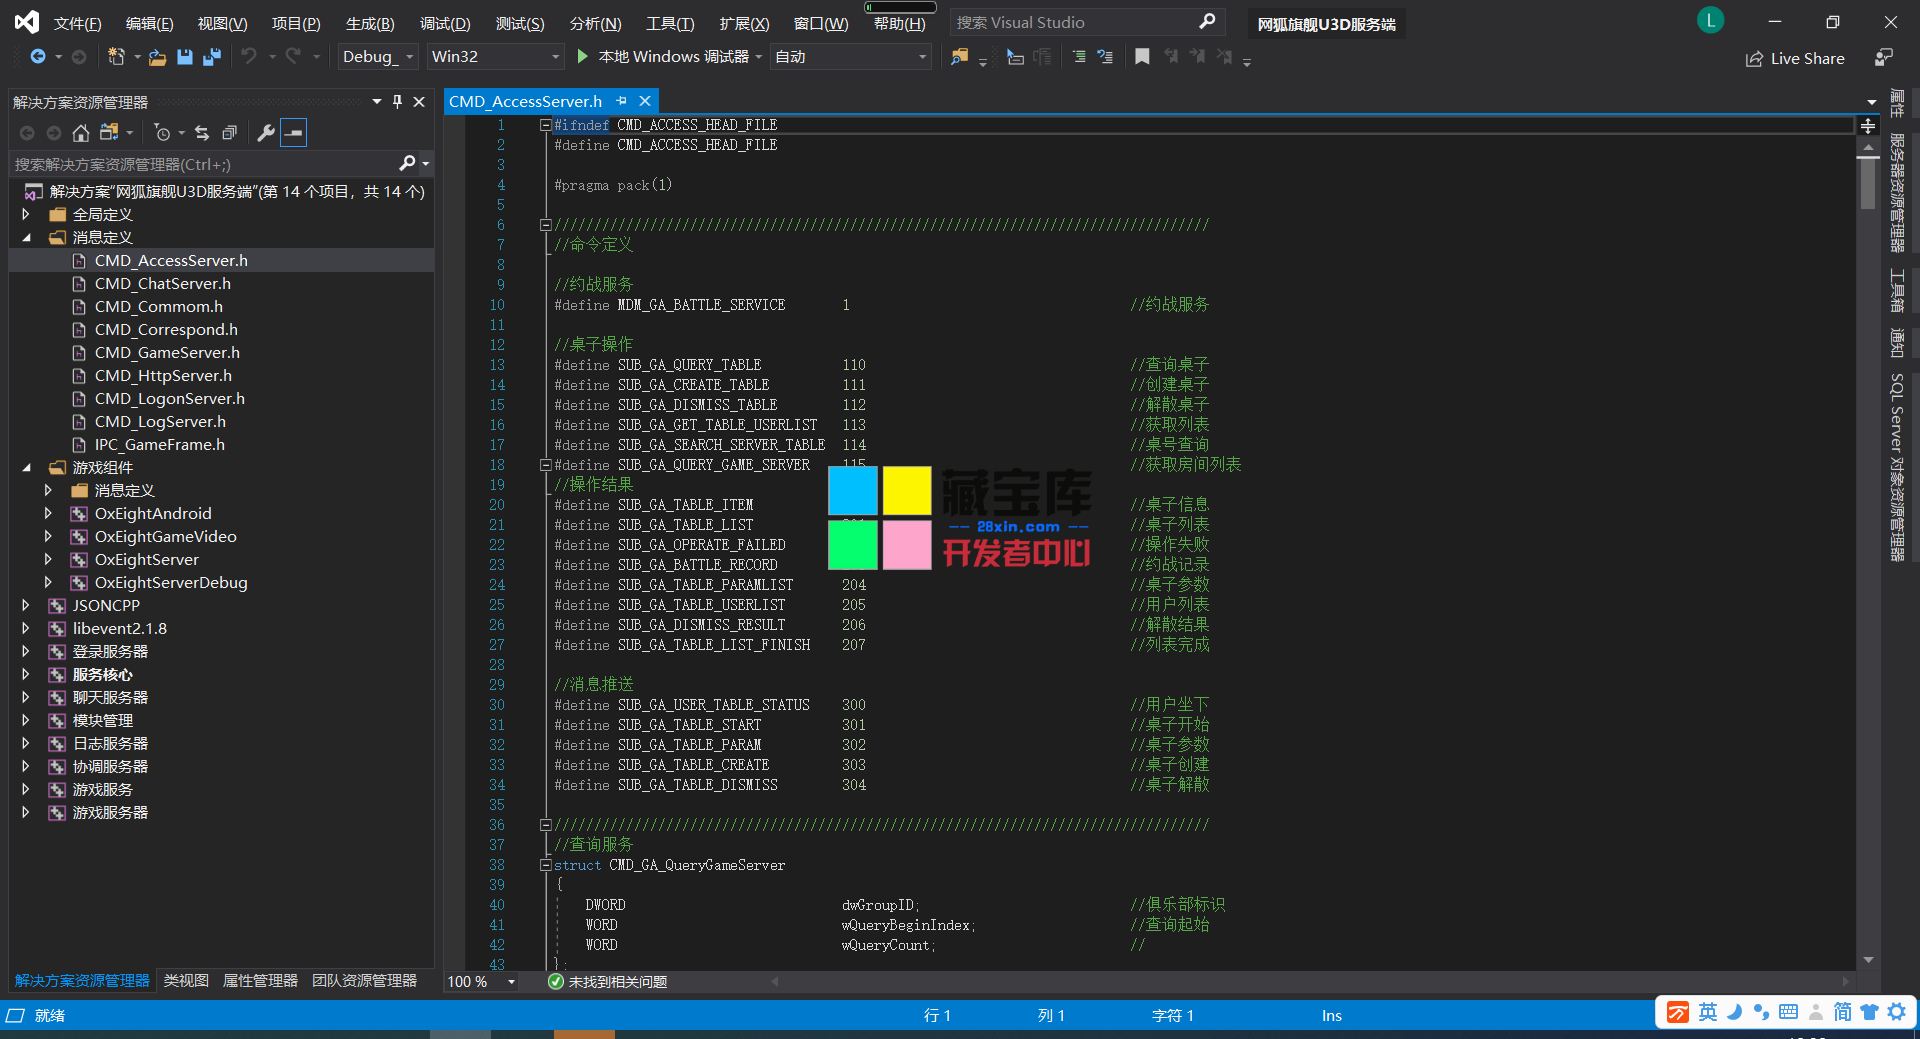Screen dimensions: 1920x1039
Task: Open the feedback icon next to Live Share
Action: coord(1883,58)
